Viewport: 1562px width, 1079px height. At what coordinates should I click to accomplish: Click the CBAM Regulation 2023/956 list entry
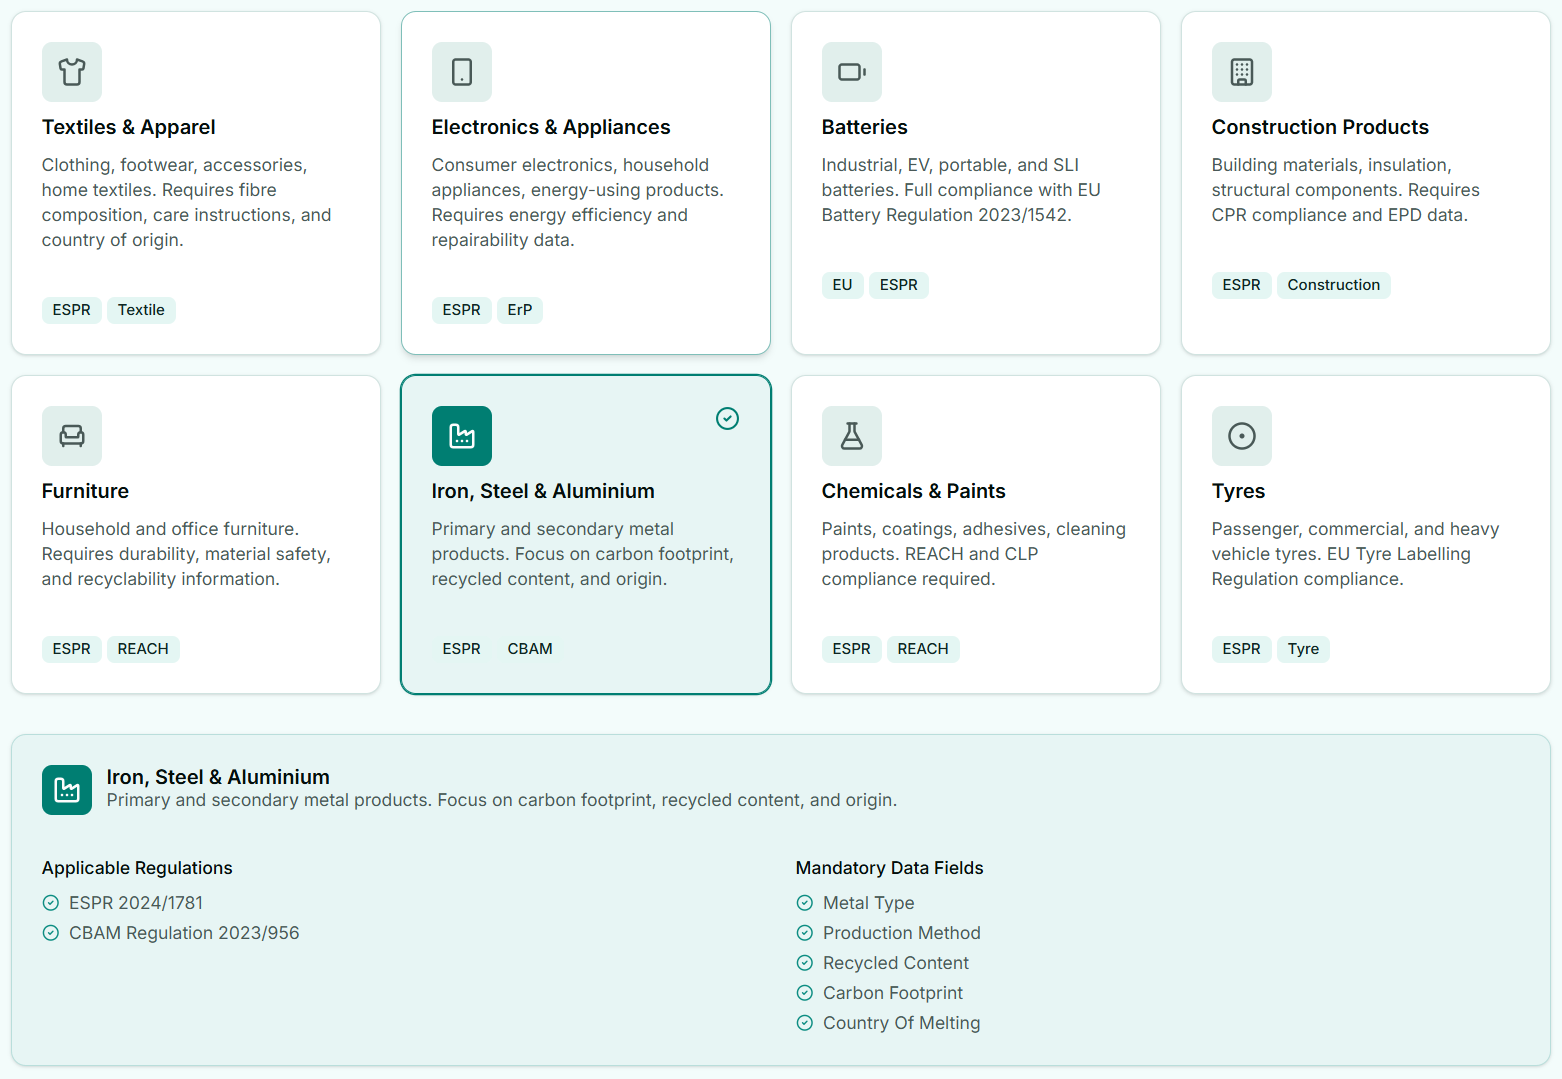[184, 932]
